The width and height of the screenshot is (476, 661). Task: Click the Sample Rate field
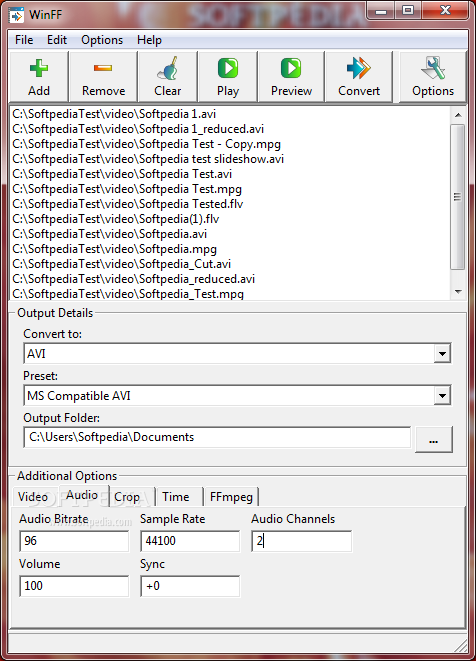tap(190, 541)
